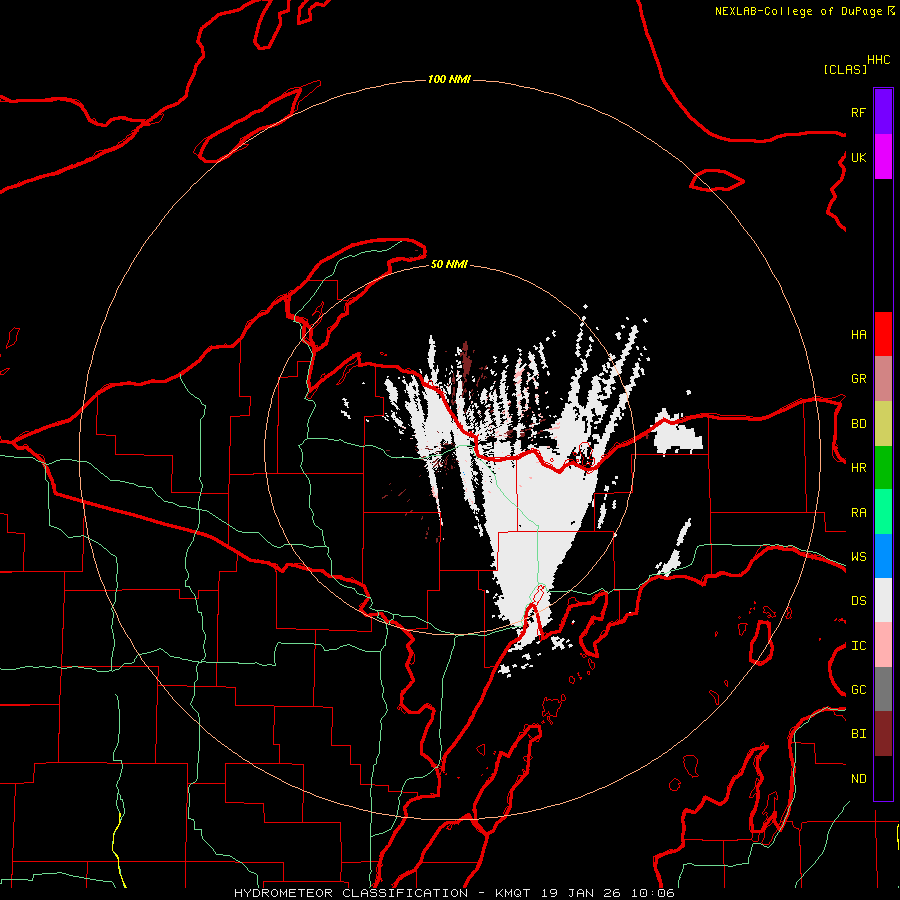900x900 pixels.
Task: Click the HR legend label
Action: click(858, 468)
